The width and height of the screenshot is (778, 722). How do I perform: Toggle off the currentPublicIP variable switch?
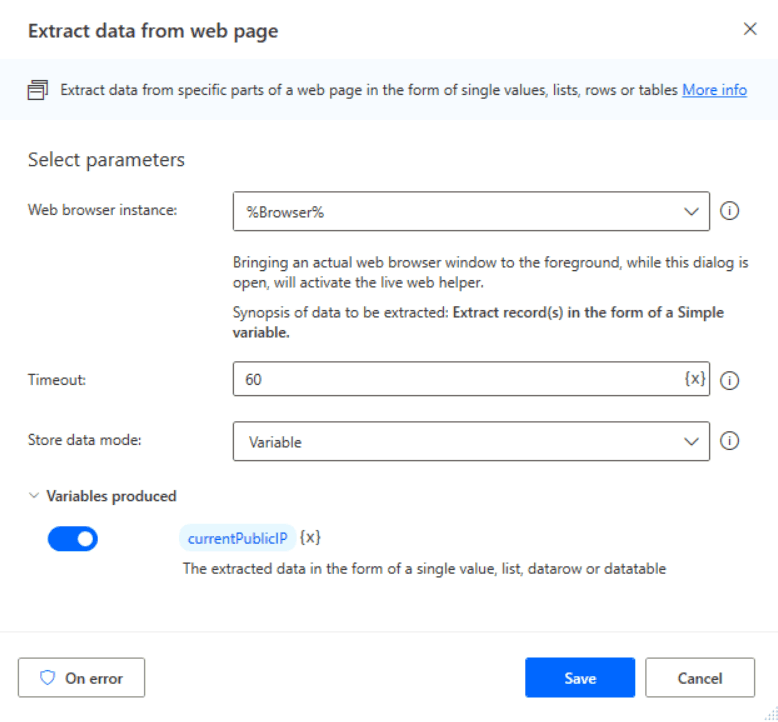coord(72,538)
